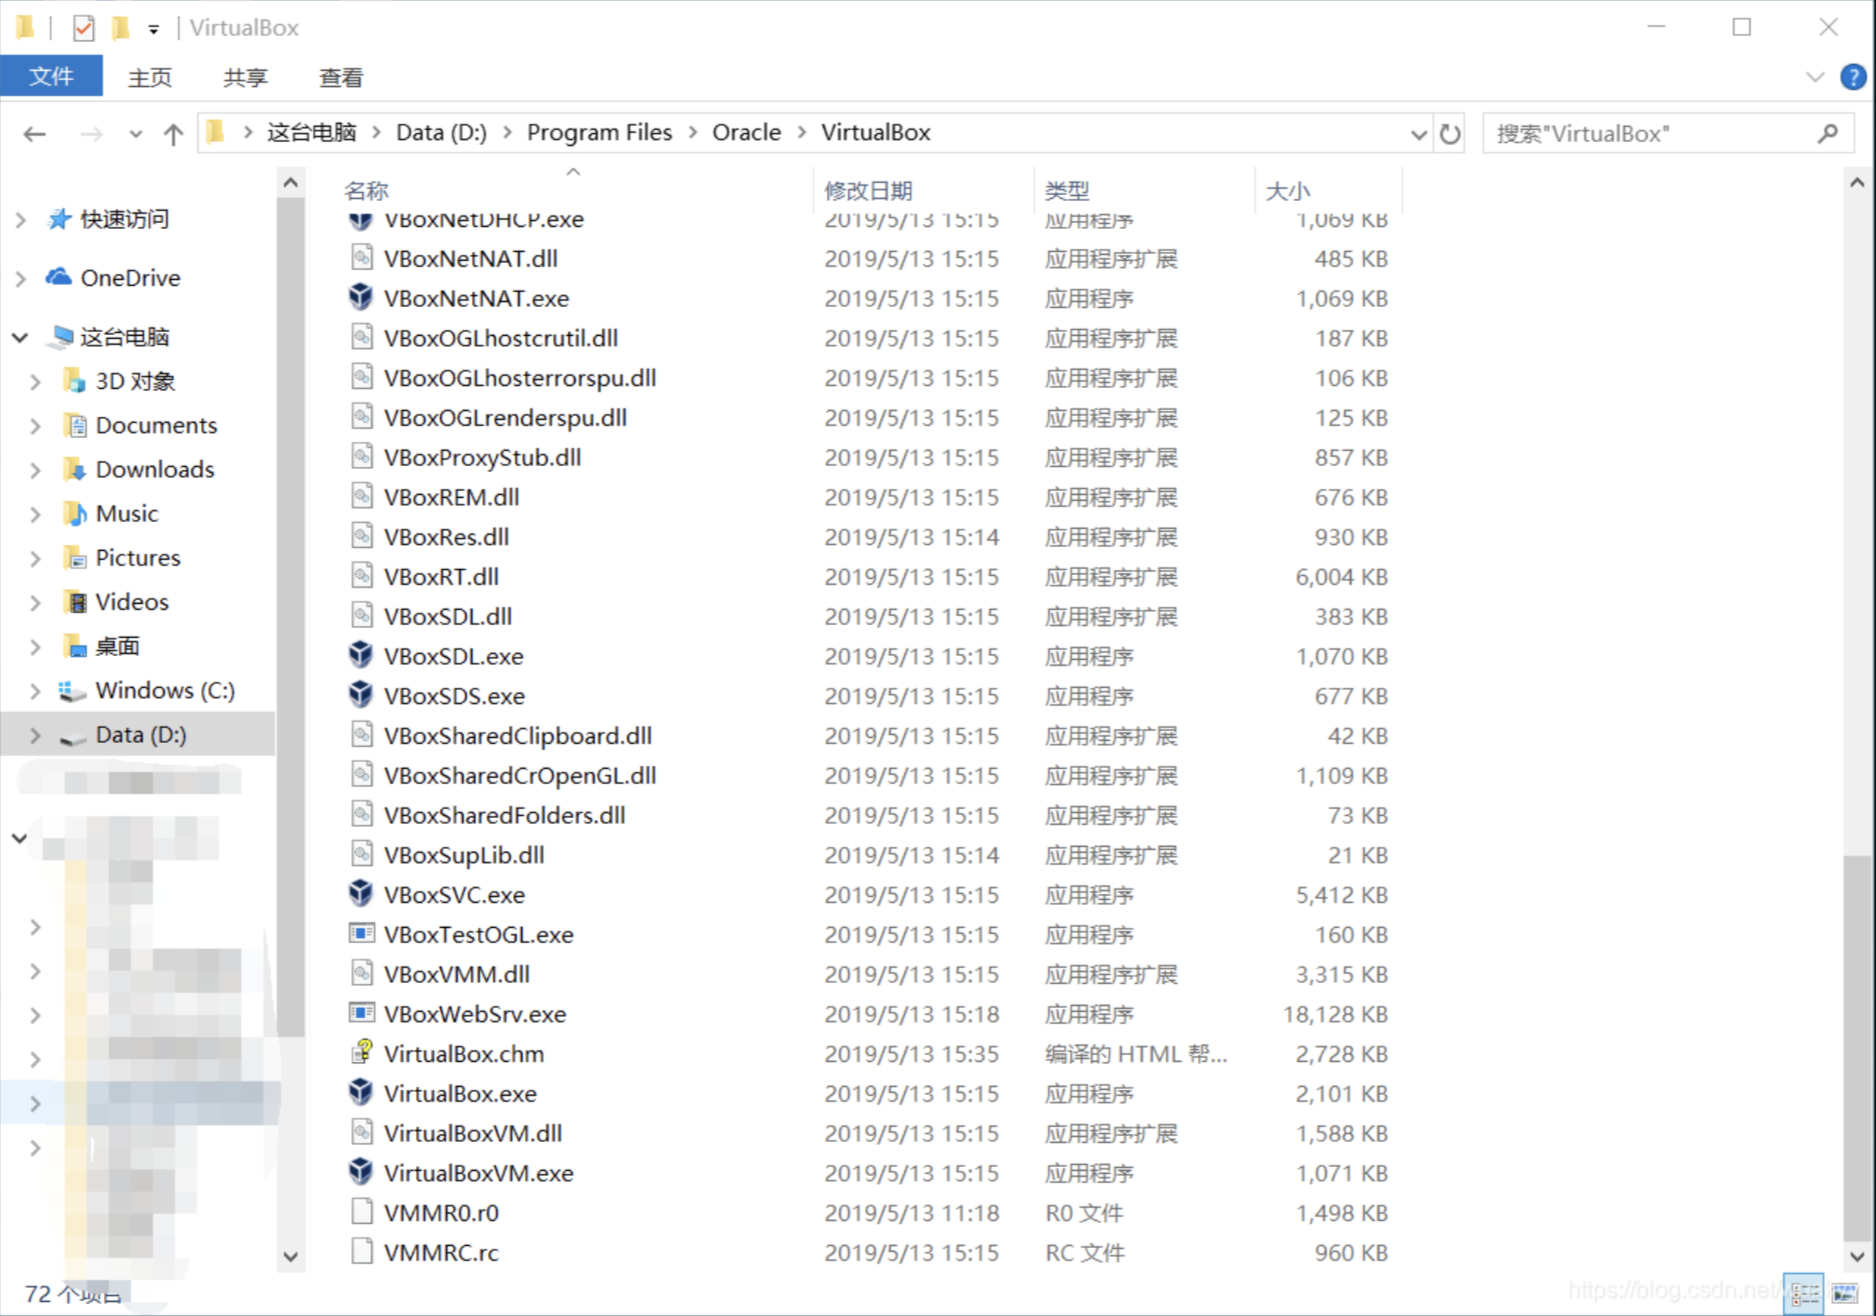
Task: Navigate to Program Files in breadcrumb
Action: [x=599, y=133]
